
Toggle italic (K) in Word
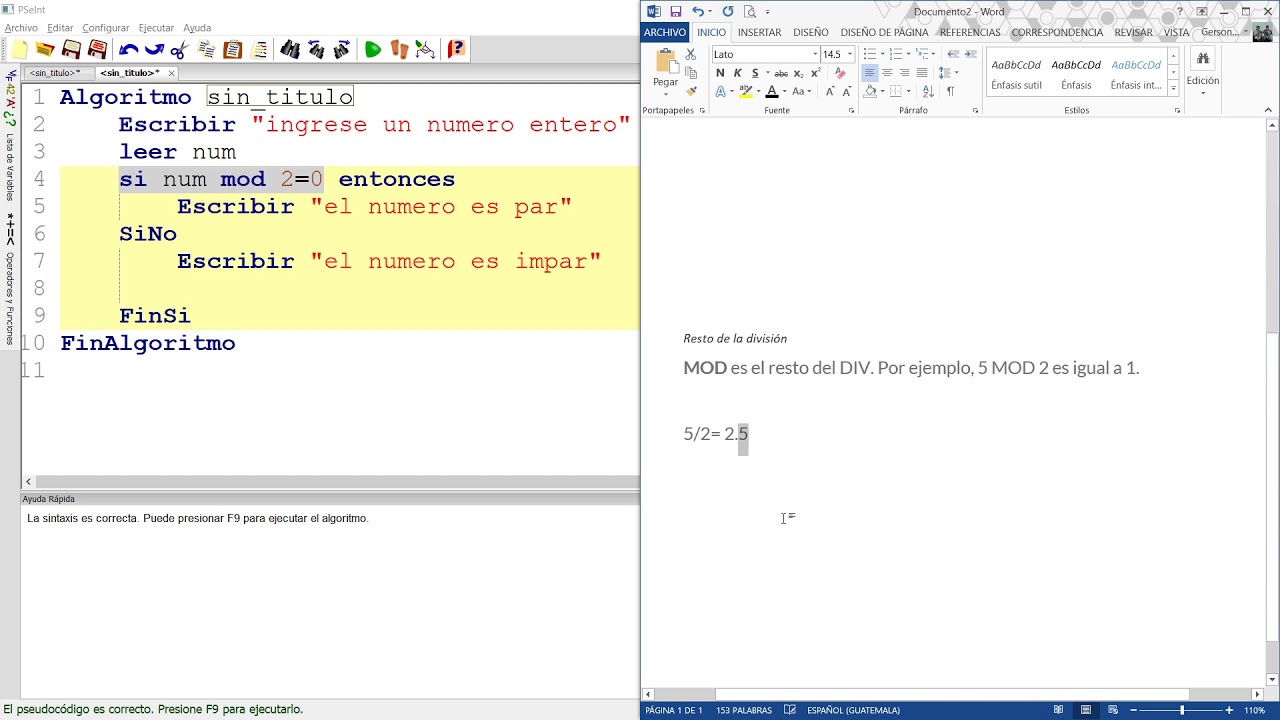[x=738, y=73]
